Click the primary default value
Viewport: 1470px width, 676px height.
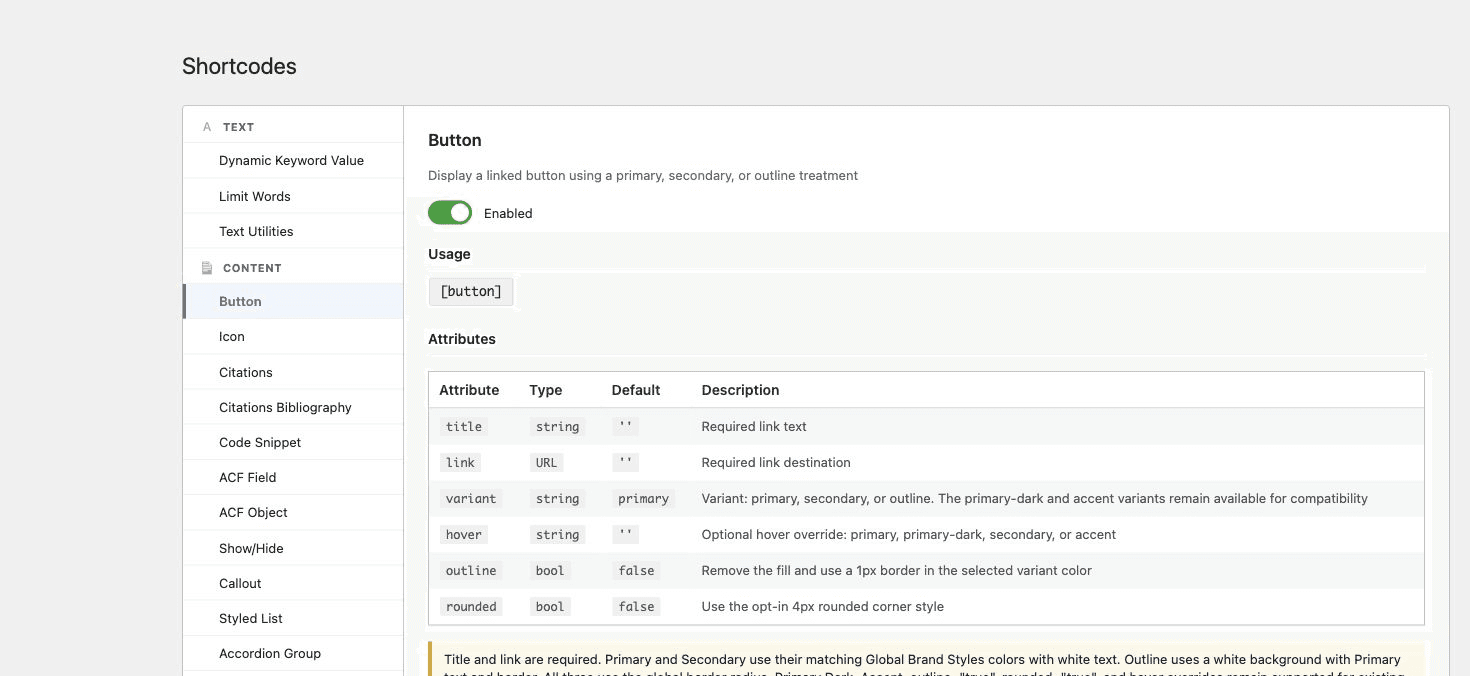click(643, 498)
